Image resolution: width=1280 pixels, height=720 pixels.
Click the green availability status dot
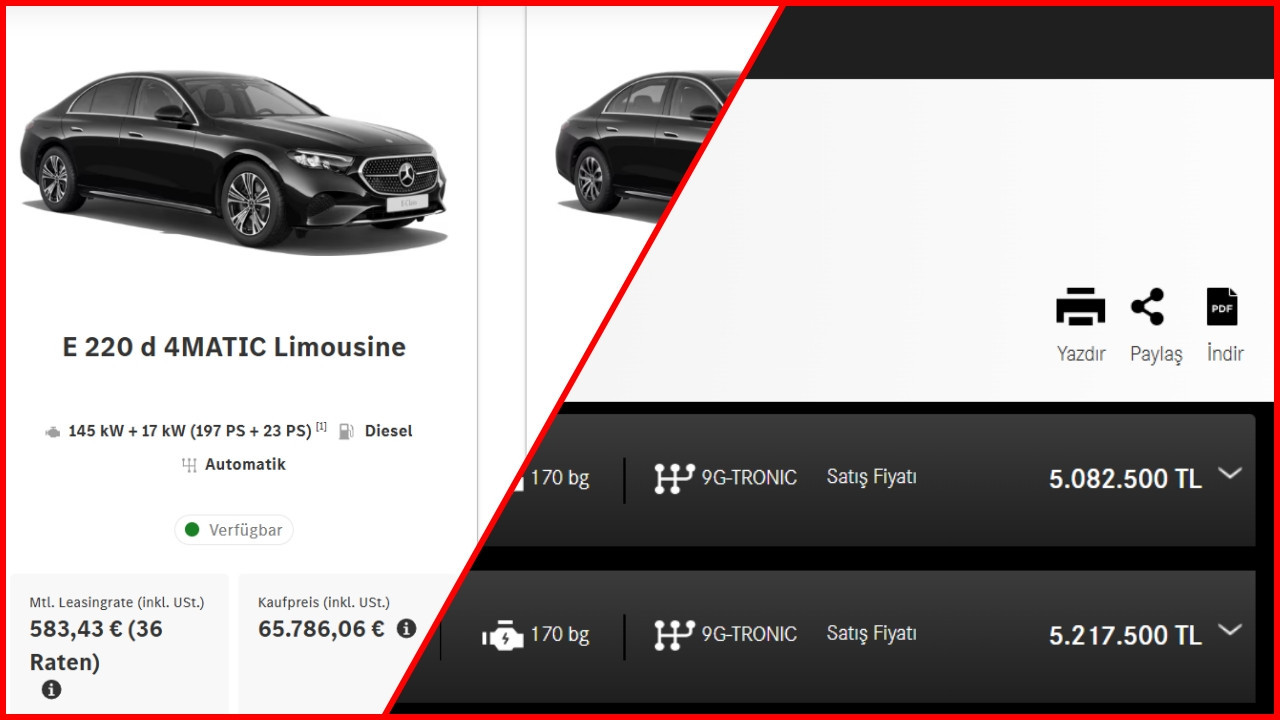click(x=192, y=530)
